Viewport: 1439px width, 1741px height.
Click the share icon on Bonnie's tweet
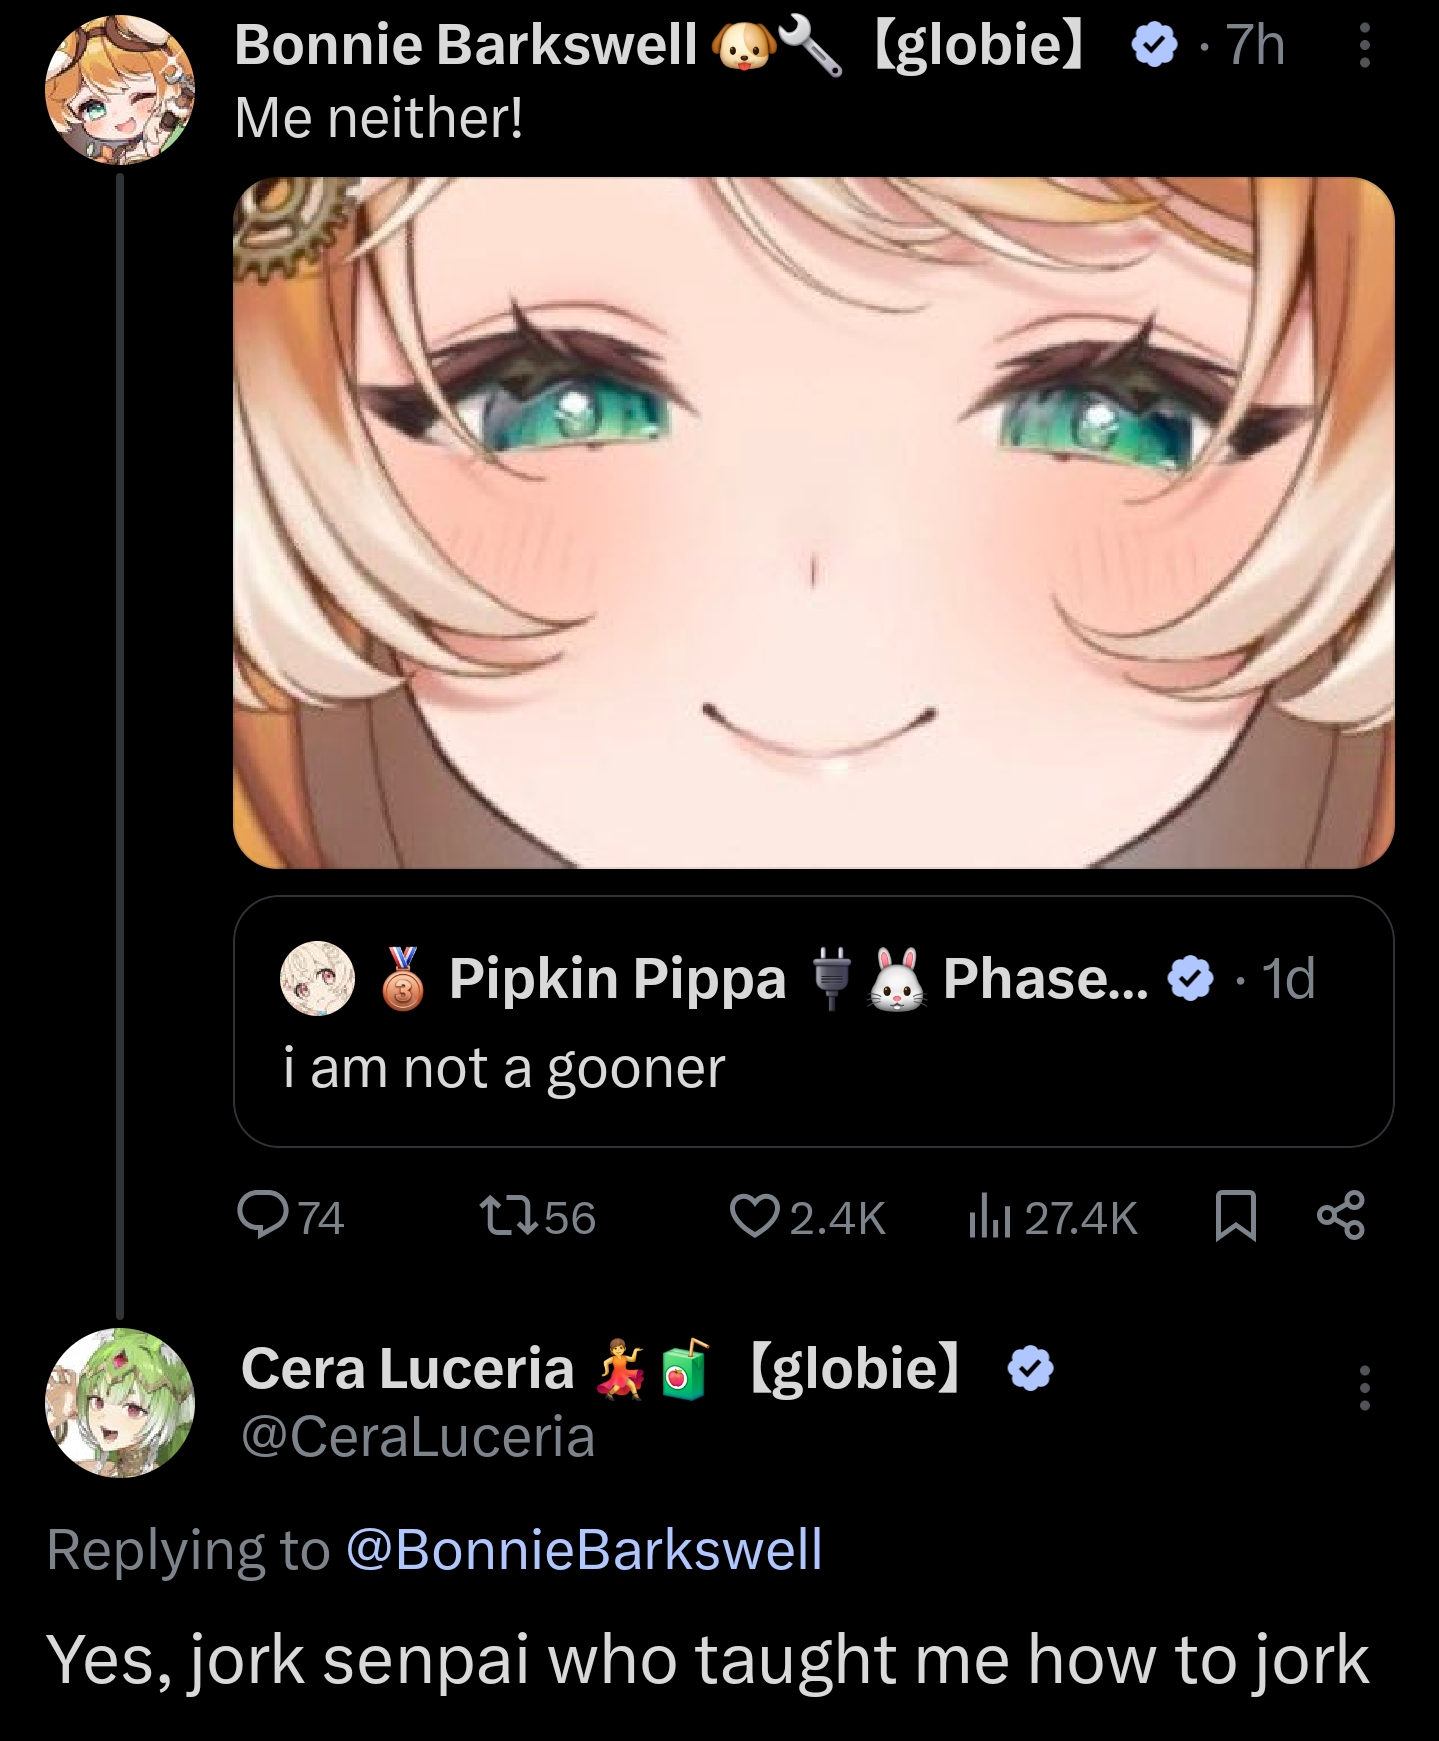pos(1340,1216)
